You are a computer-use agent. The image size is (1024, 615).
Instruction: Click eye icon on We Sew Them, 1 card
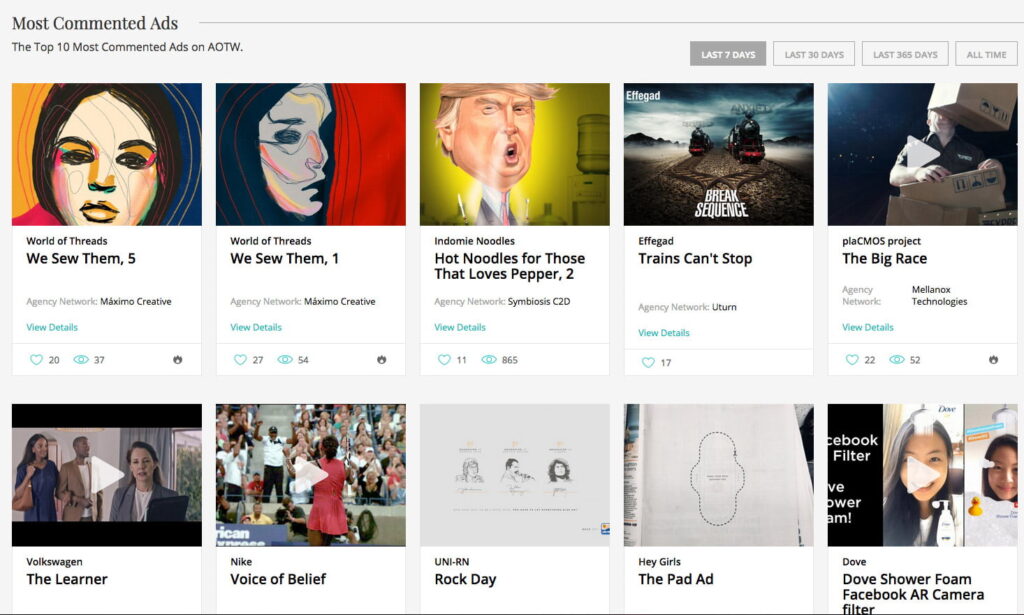285,360
